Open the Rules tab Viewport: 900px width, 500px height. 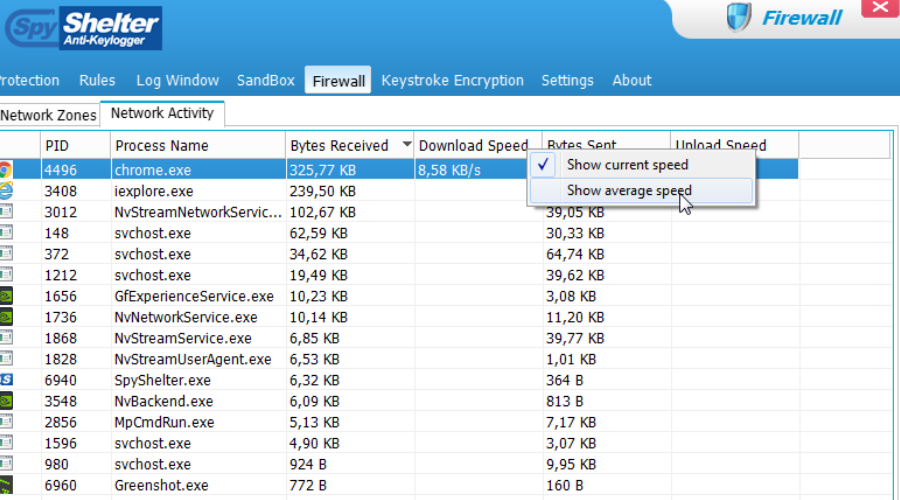pyautogui.click(x=97, y=80)
